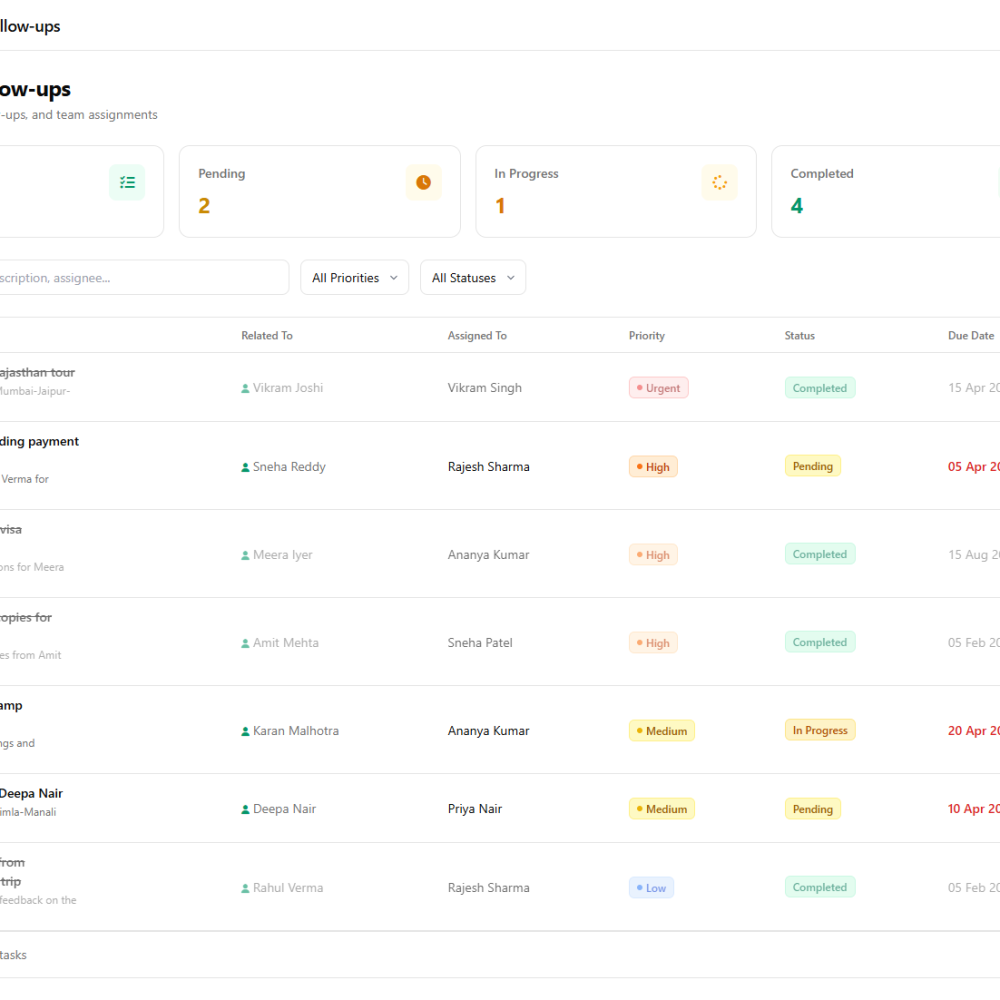Click assignee Sneha Patel
This screenshot has height=1000, width=1000.
[480, 643]
